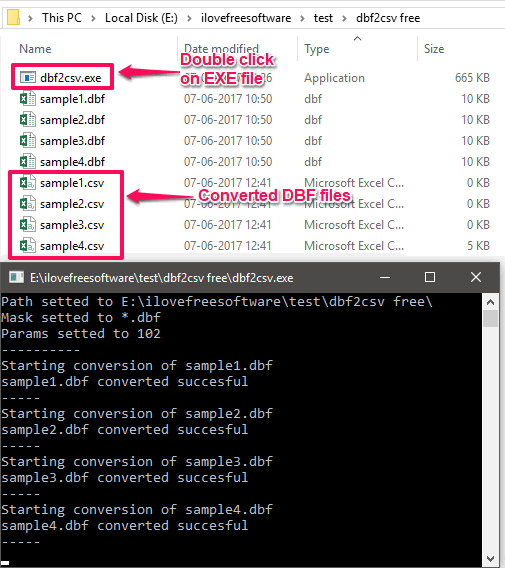Sort files by Size column header
505x568 pixels.
tap(434, 49)
